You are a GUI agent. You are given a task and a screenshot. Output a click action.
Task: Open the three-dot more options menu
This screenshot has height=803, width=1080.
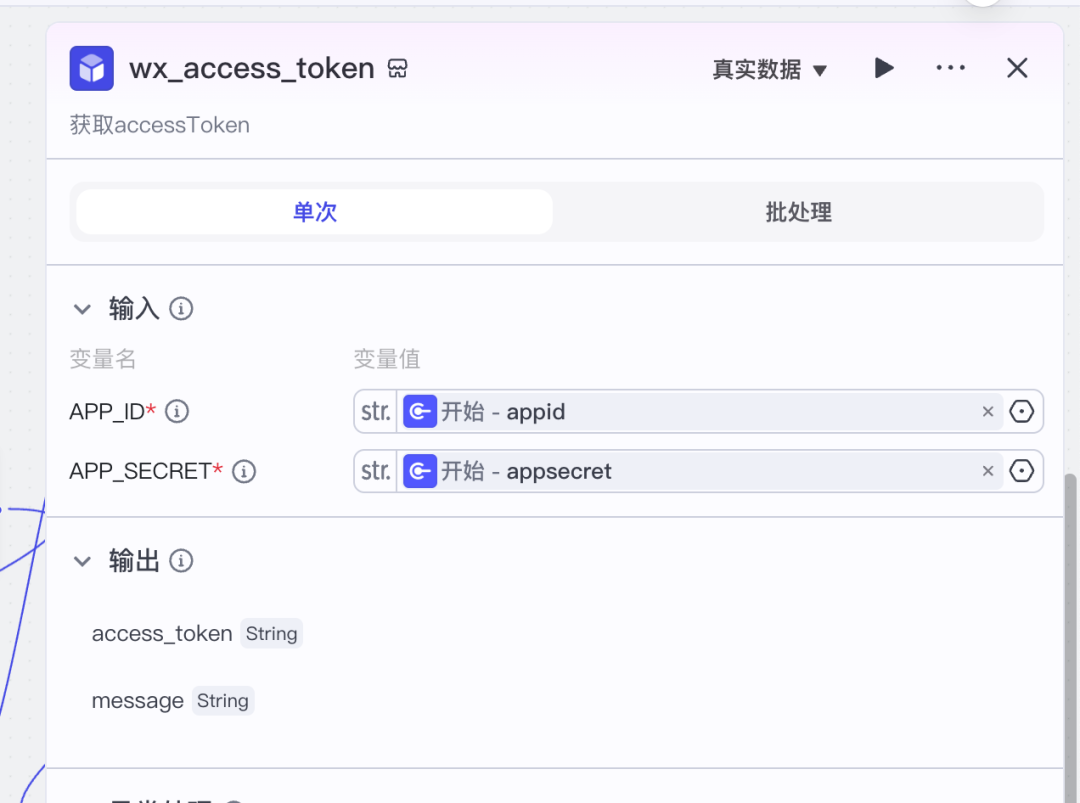(950, 68)
